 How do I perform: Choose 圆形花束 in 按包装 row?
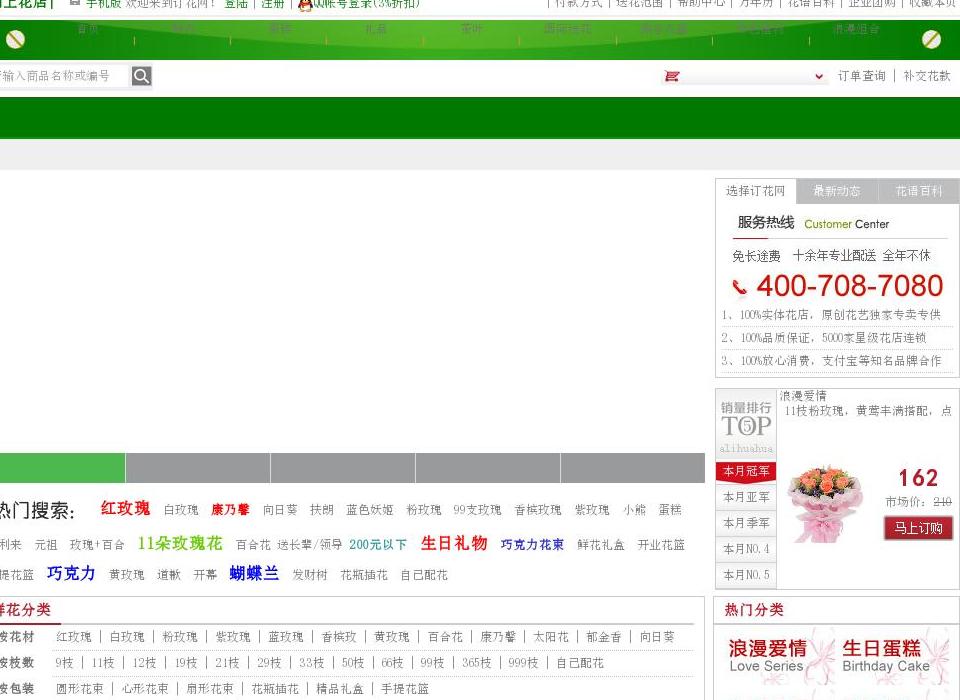click(80, 689)
